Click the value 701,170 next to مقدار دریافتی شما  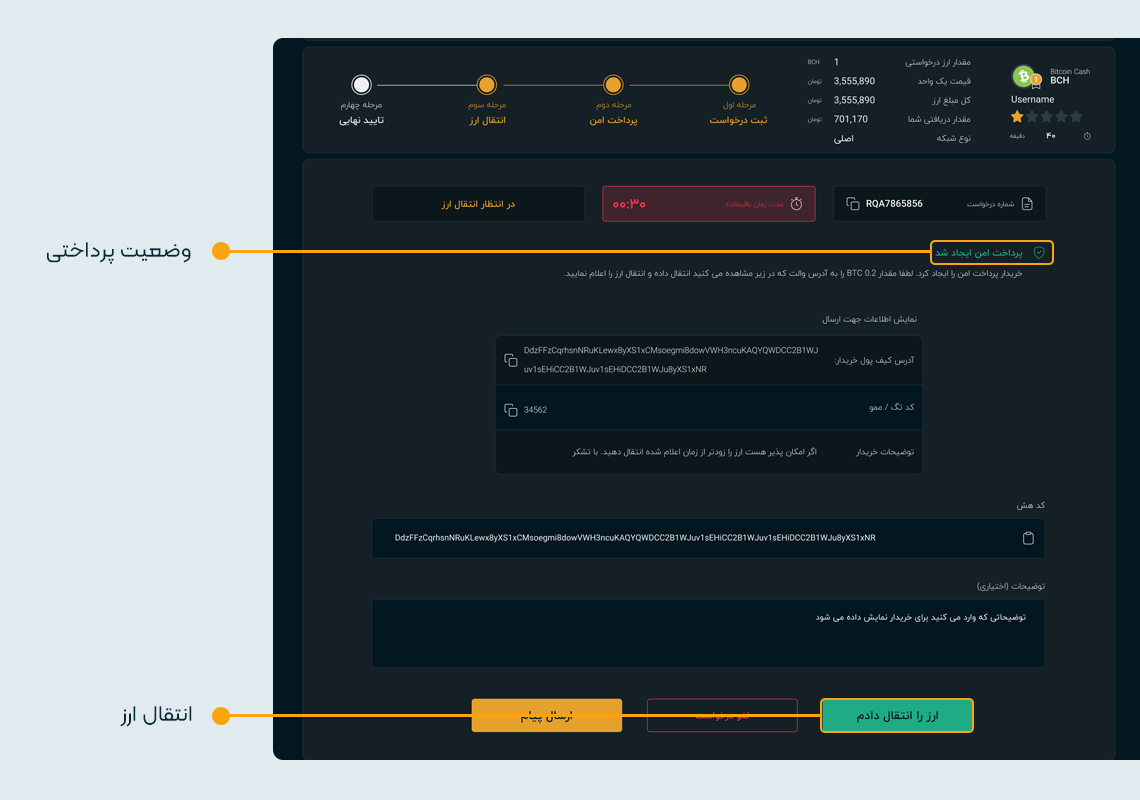point(851,119)
